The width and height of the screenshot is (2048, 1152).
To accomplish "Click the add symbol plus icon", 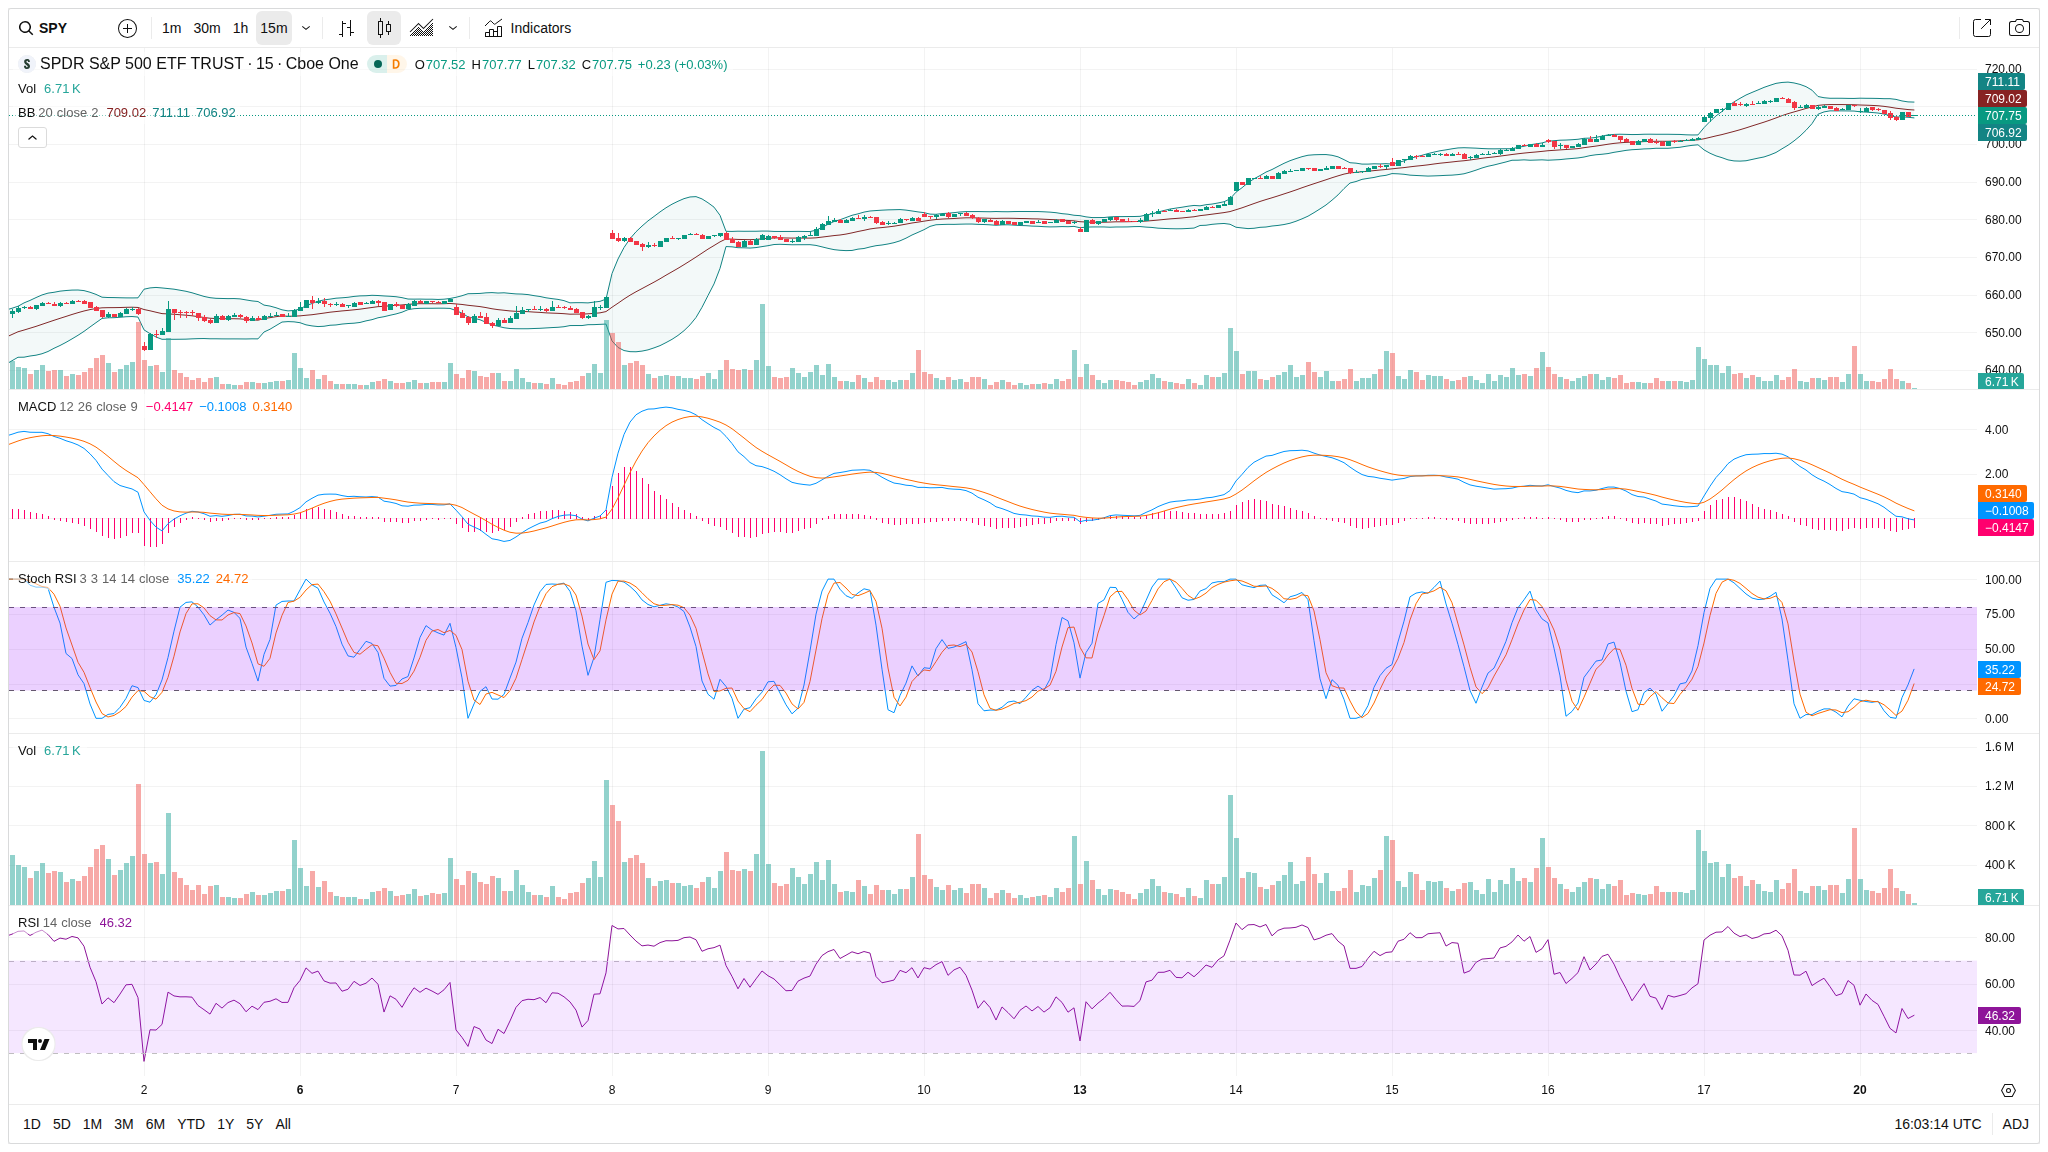I will [x=127, y=28].
